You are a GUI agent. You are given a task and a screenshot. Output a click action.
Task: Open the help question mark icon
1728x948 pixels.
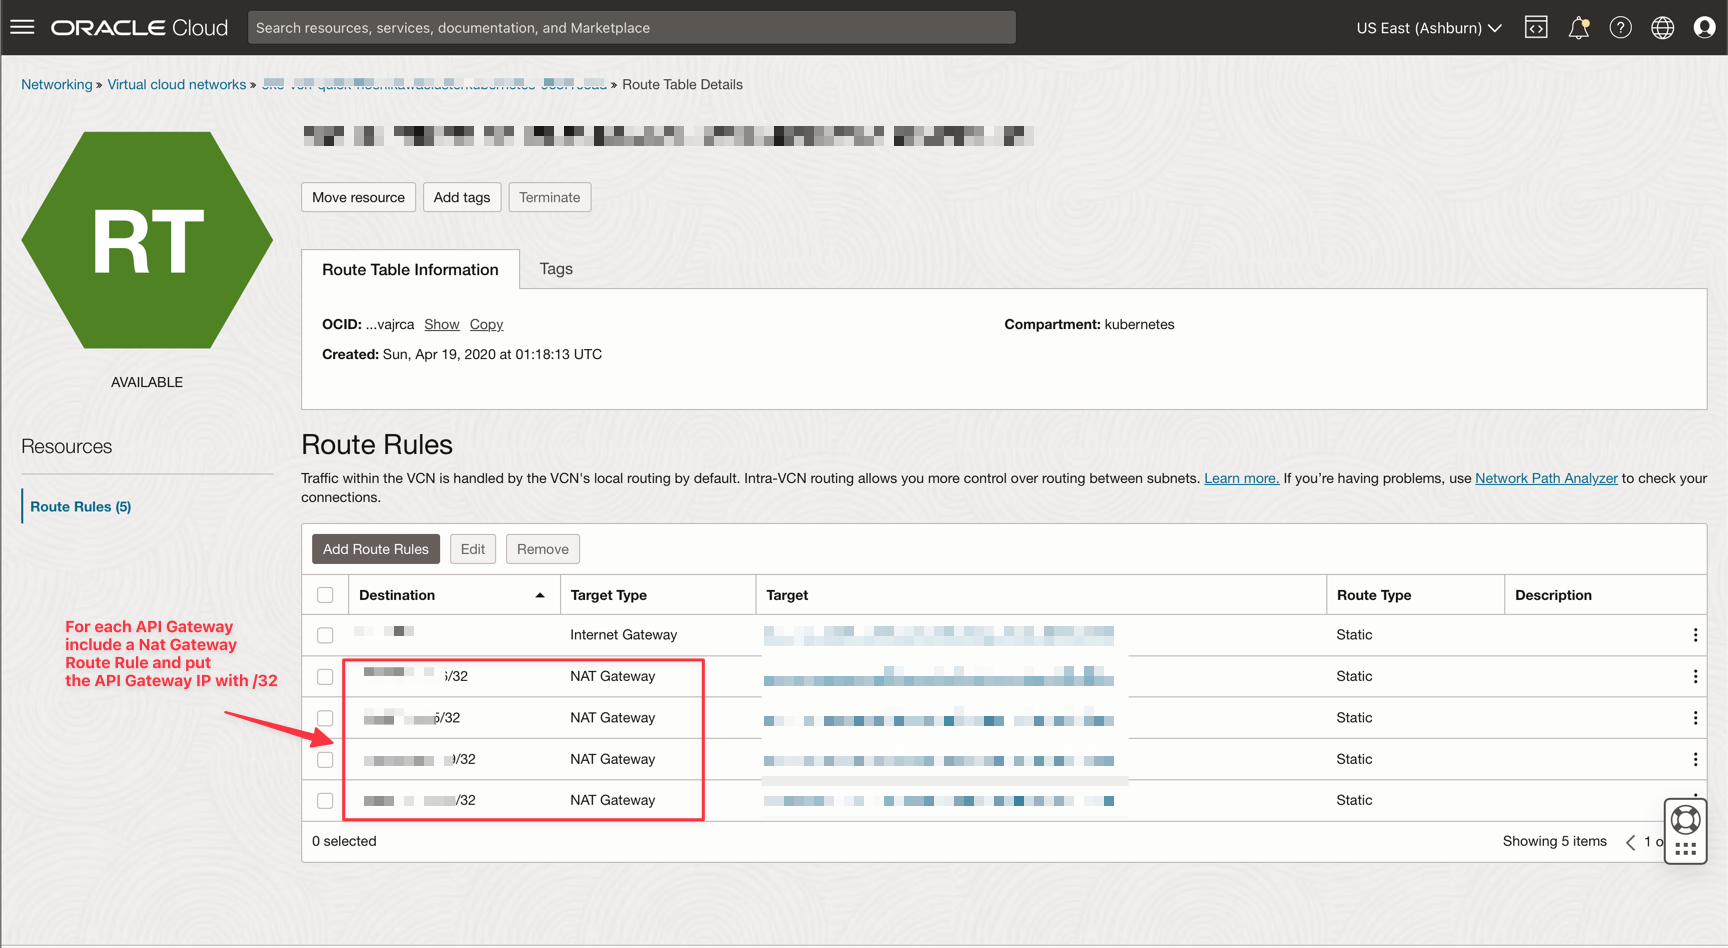coord(1620,28)
